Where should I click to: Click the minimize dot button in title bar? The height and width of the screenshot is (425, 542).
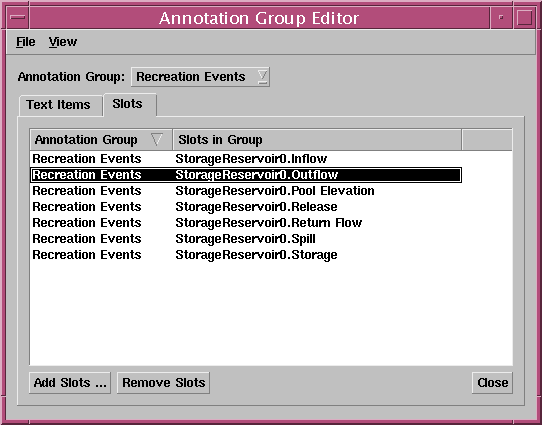click(501, 17)
